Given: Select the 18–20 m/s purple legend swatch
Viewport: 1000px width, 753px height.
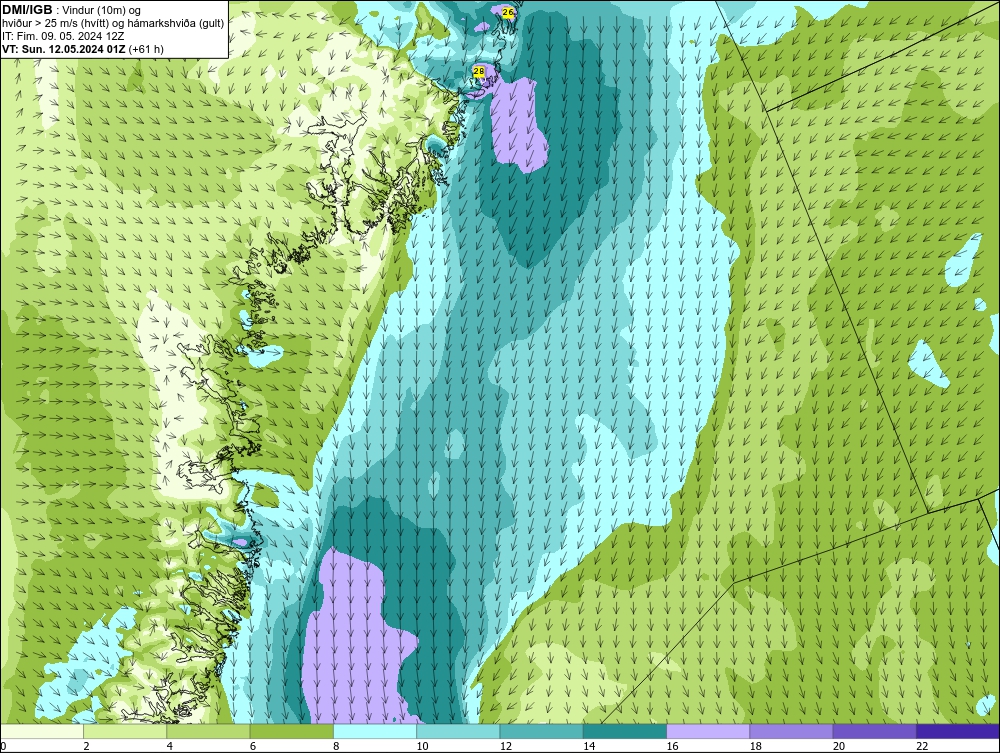Looking at the screenshot, I should (x=791, y=731).
